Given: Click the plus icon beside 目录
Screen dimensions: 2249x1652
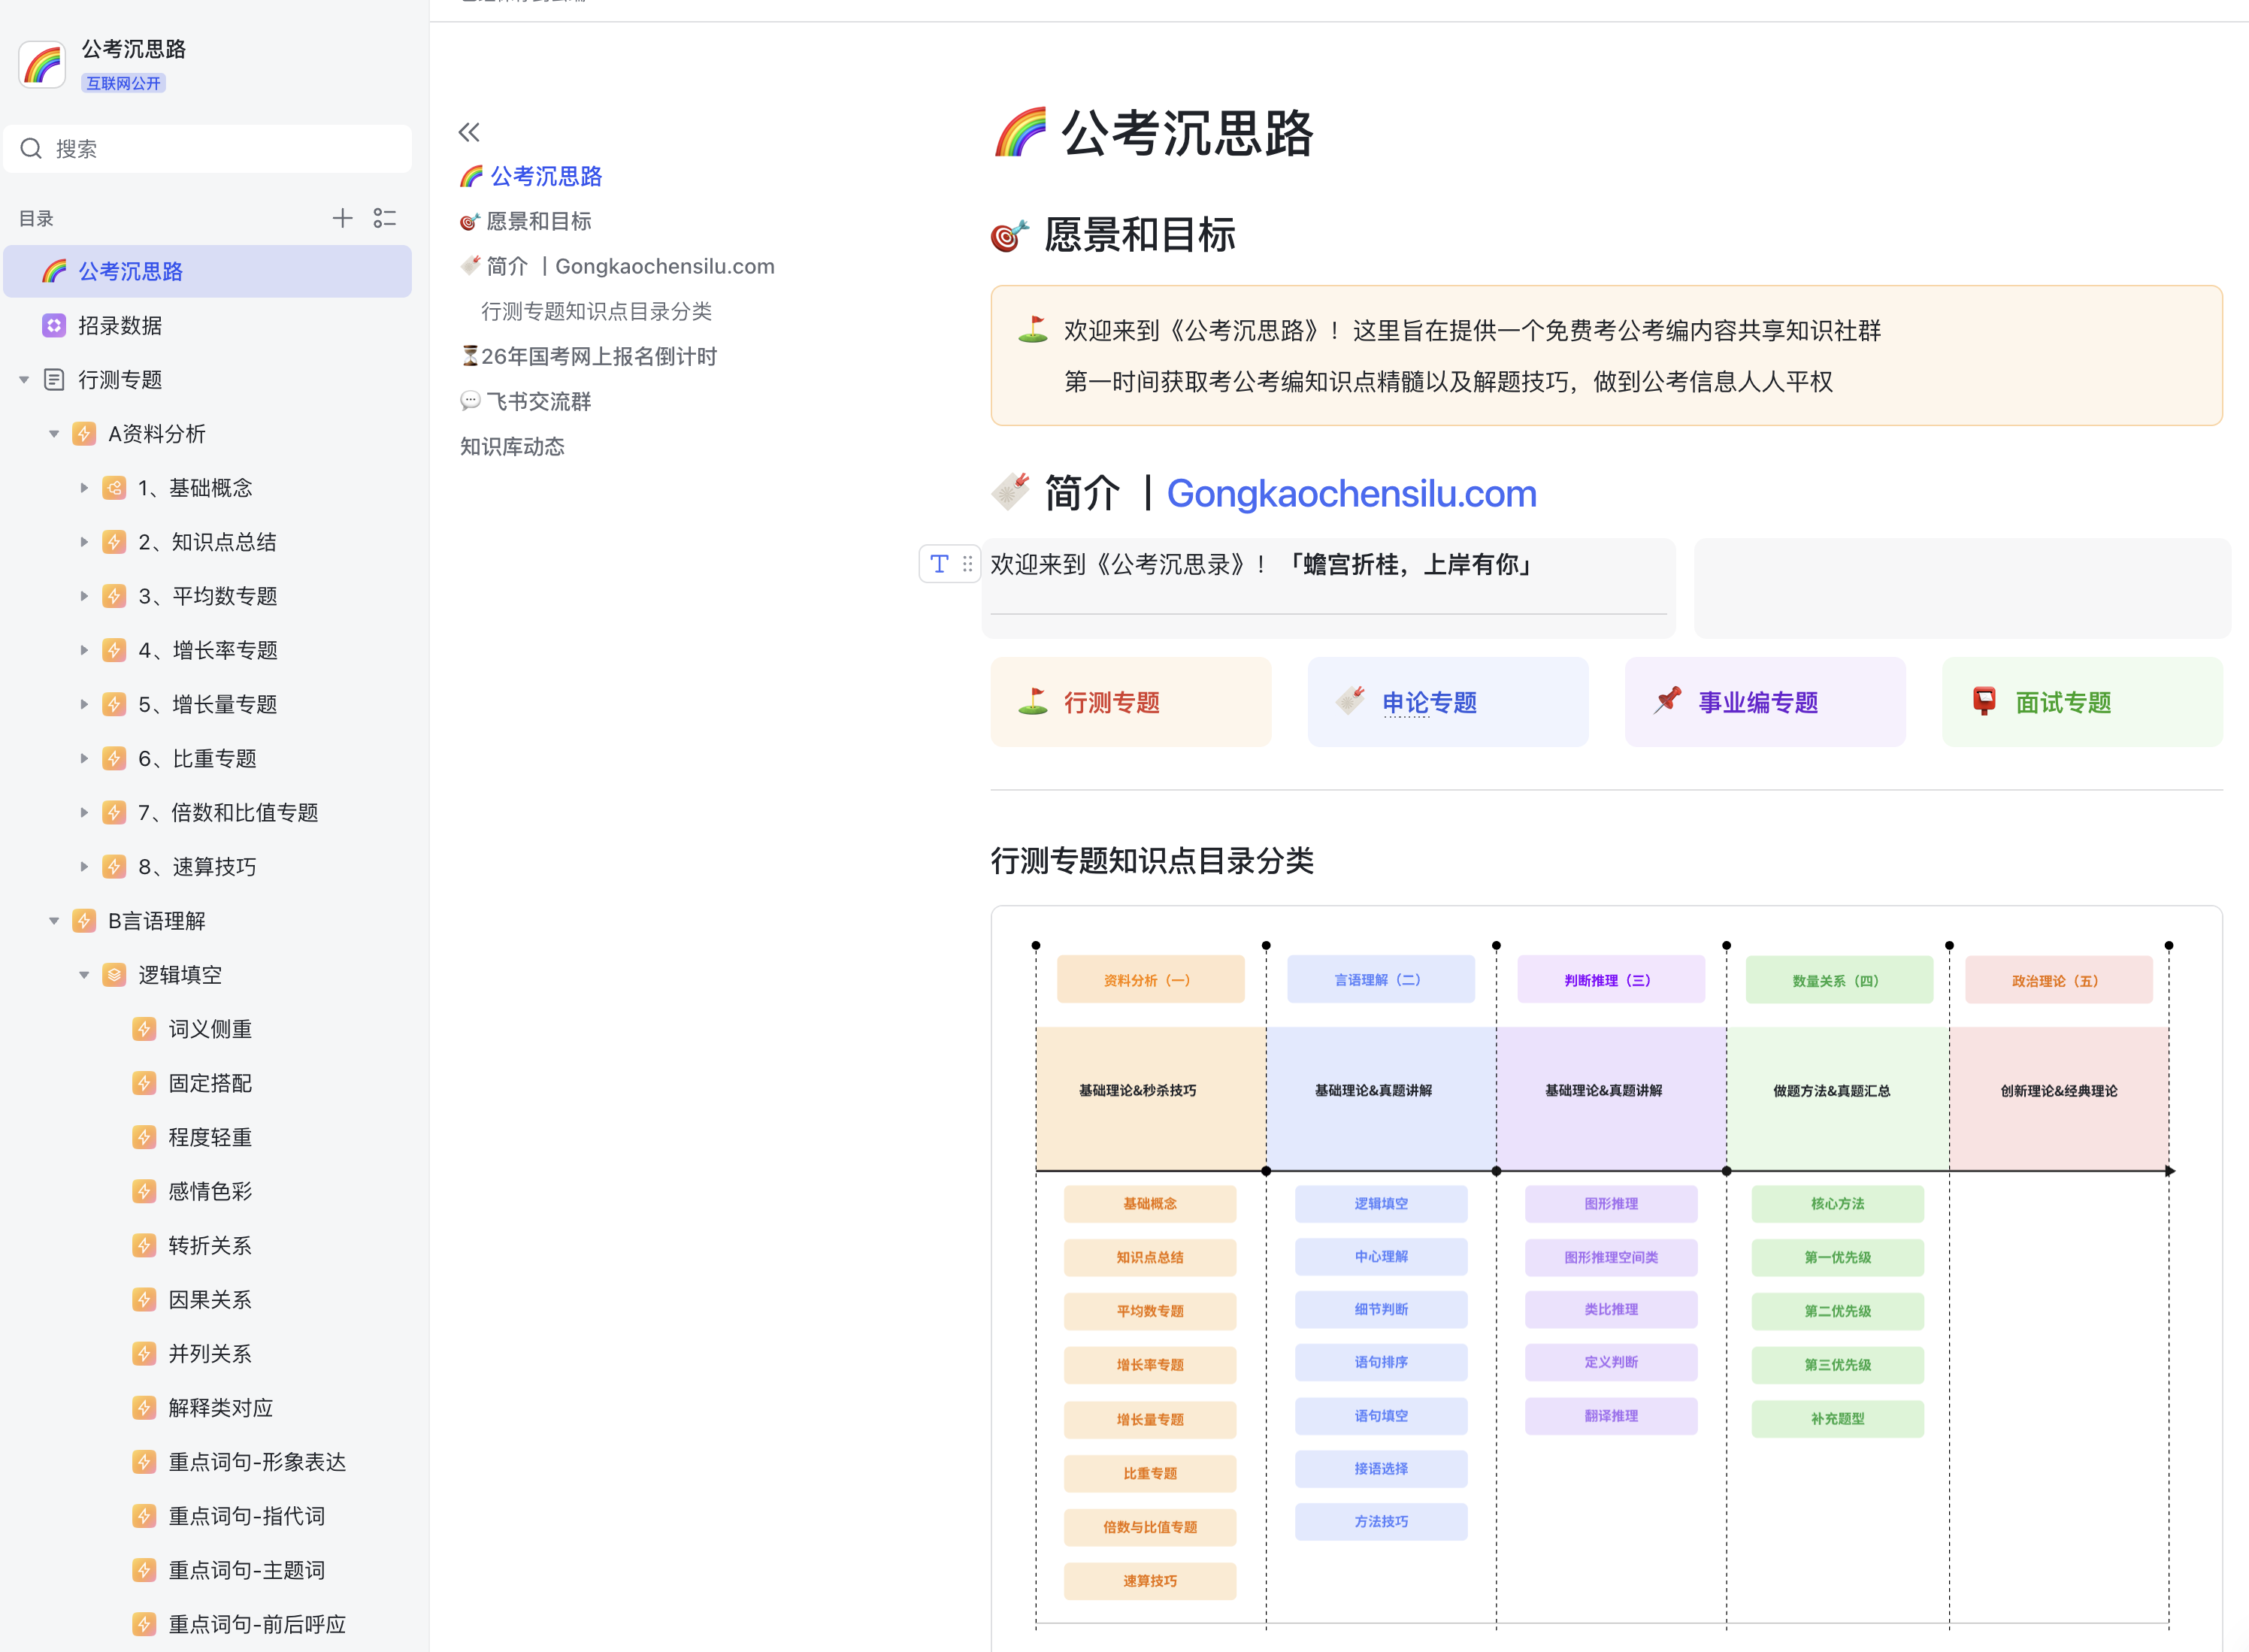Looking at the screenshot, I should 343,218.
